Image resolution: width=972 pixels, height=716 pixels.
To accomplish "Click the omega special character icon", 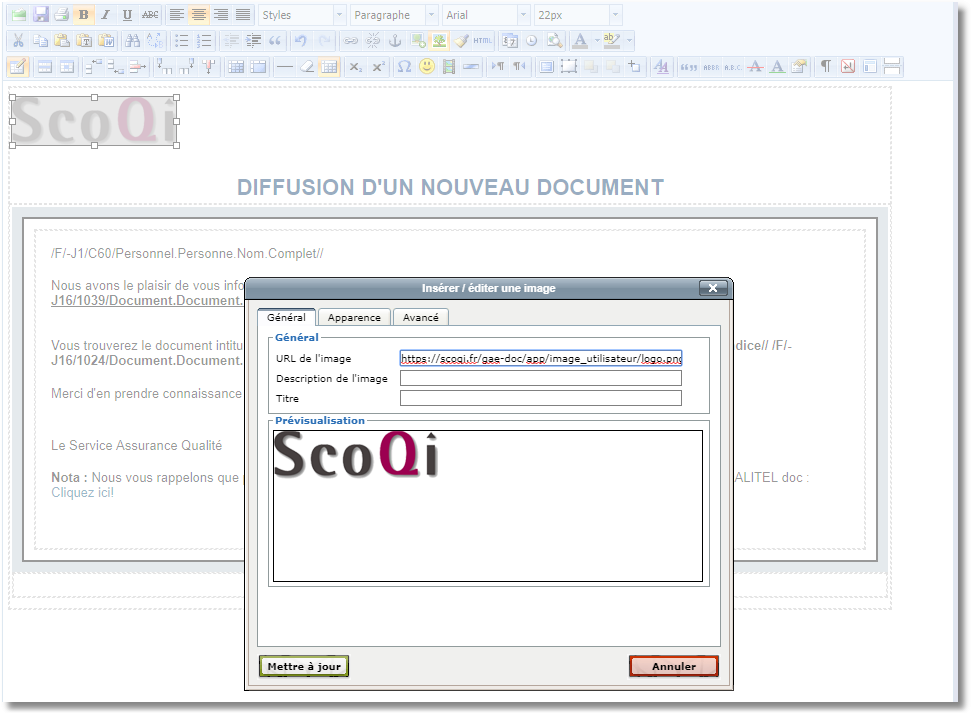I will pos(404,67).
